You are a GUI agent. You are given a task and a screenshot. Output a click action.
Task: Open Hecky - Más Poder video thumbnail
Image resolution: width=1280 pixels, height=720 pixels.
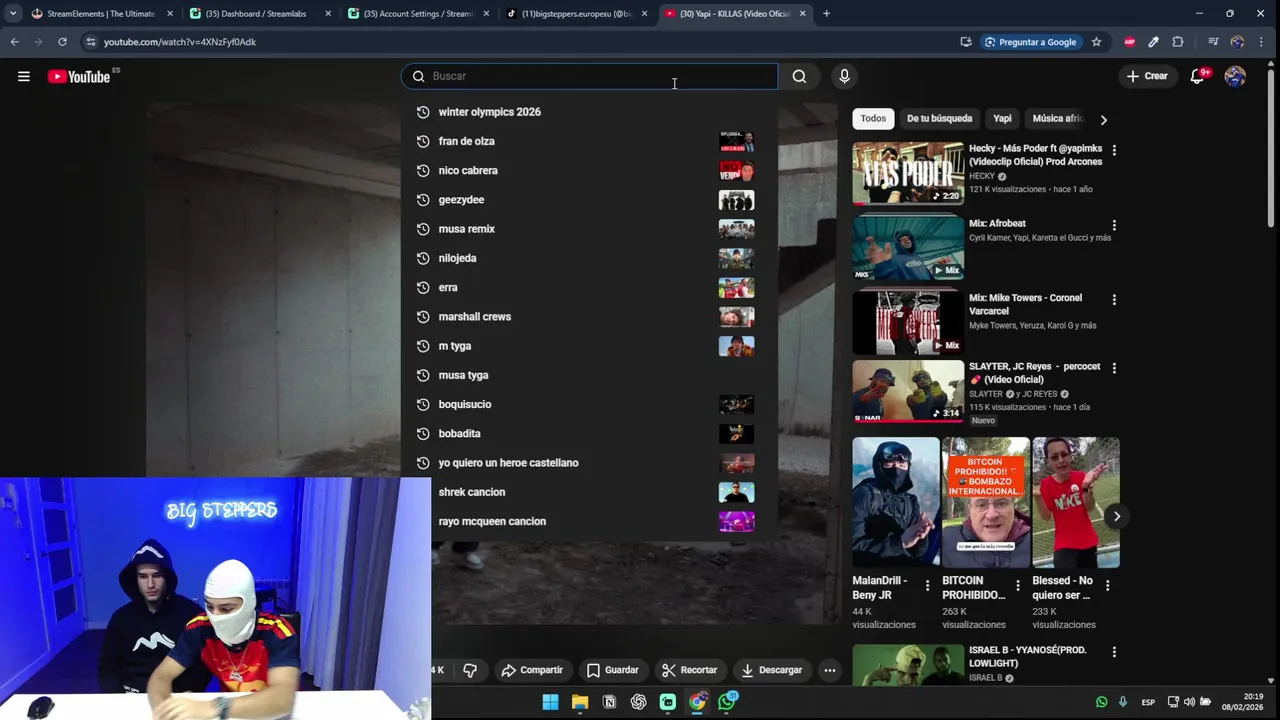tap(908, 173)
